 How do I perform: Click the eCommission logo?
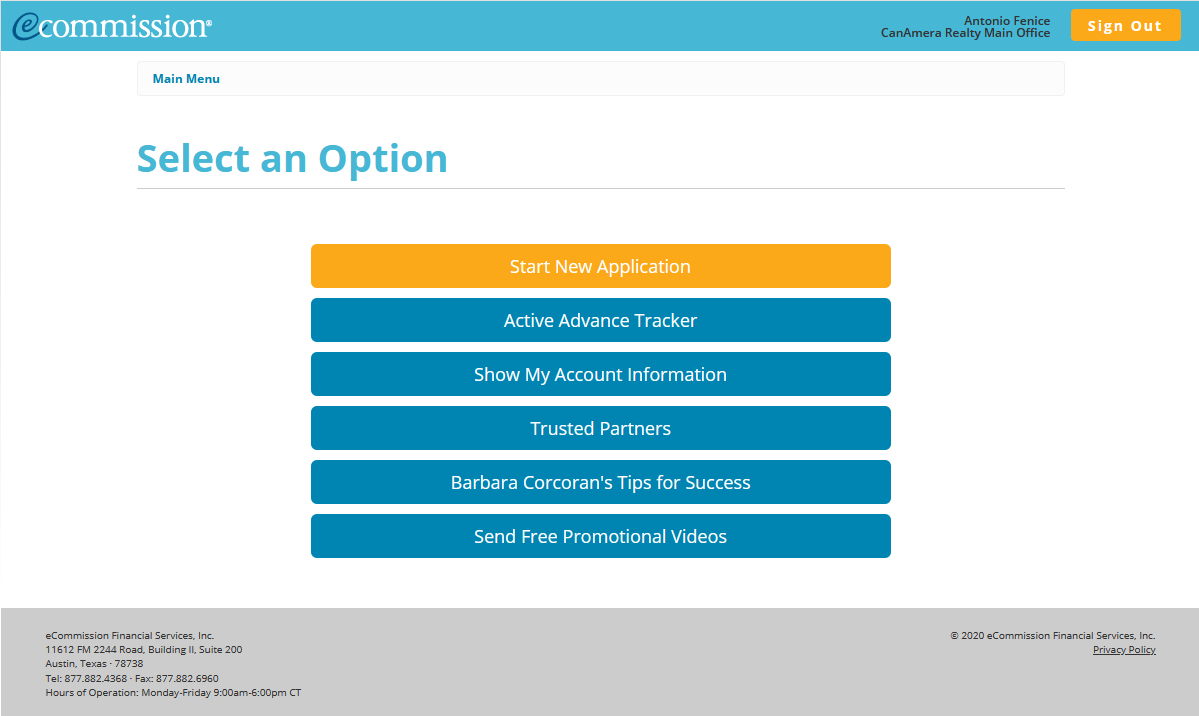[110, 25]
